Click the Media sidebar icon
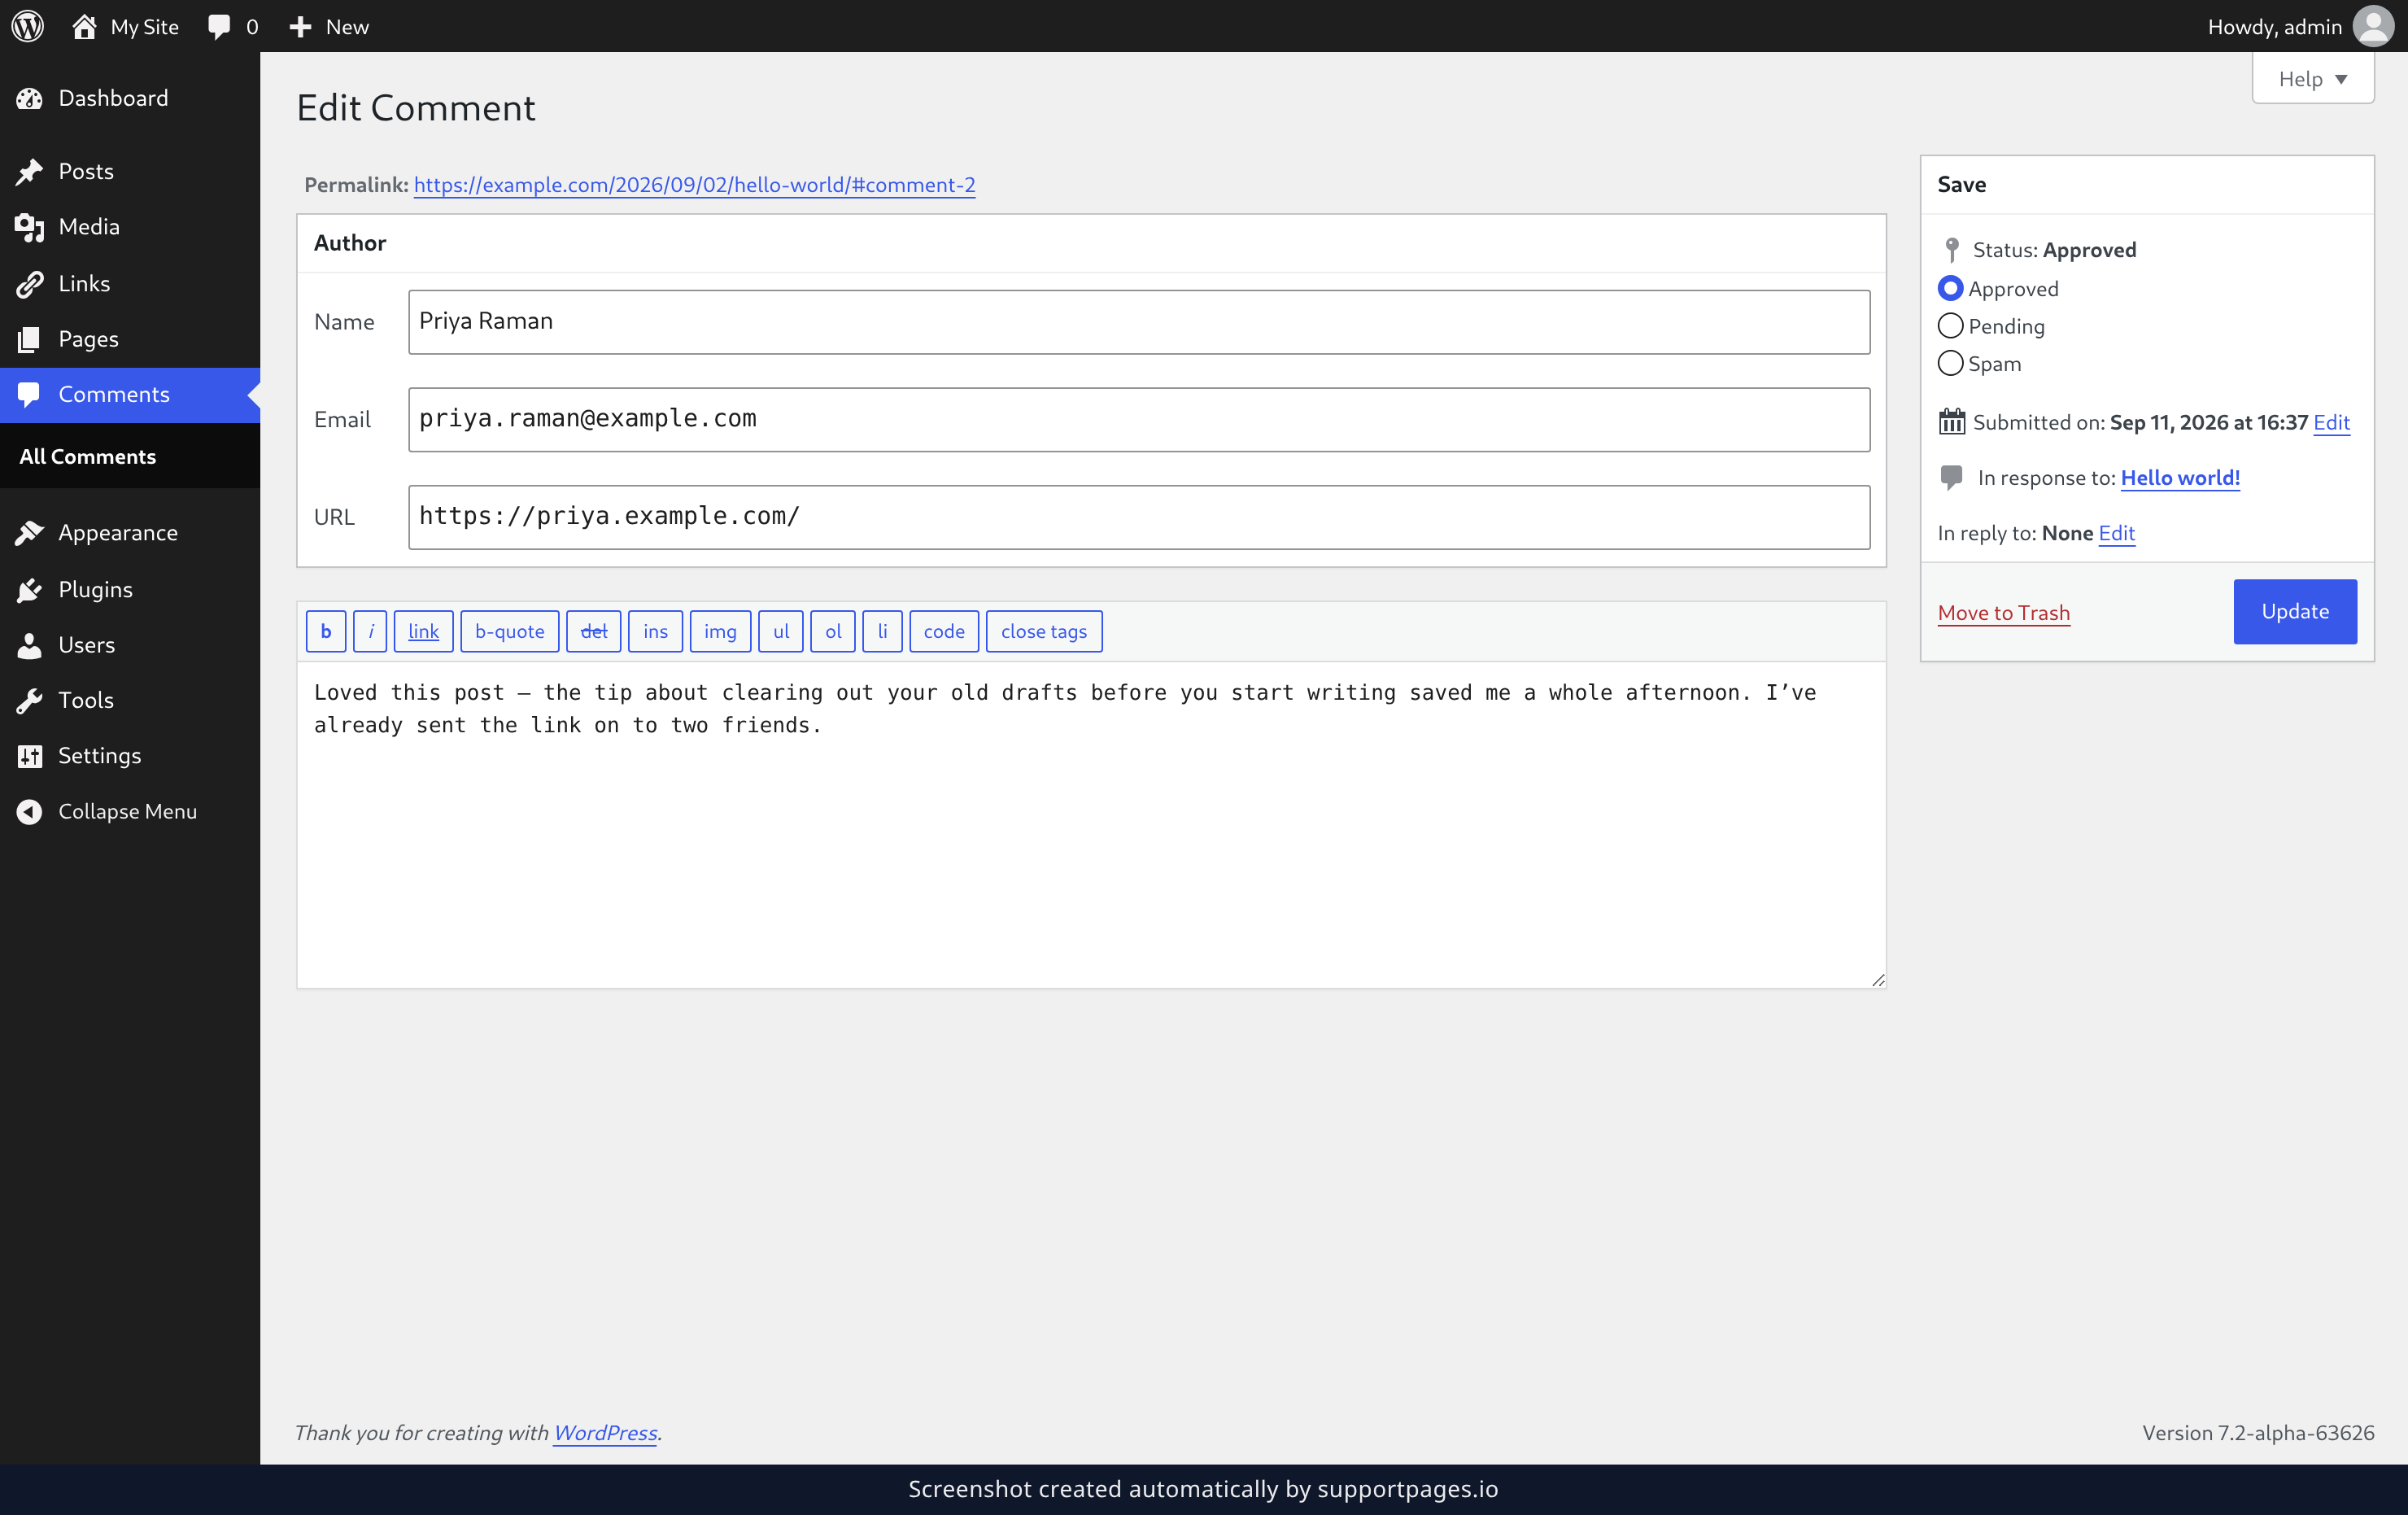 [29, 227]
